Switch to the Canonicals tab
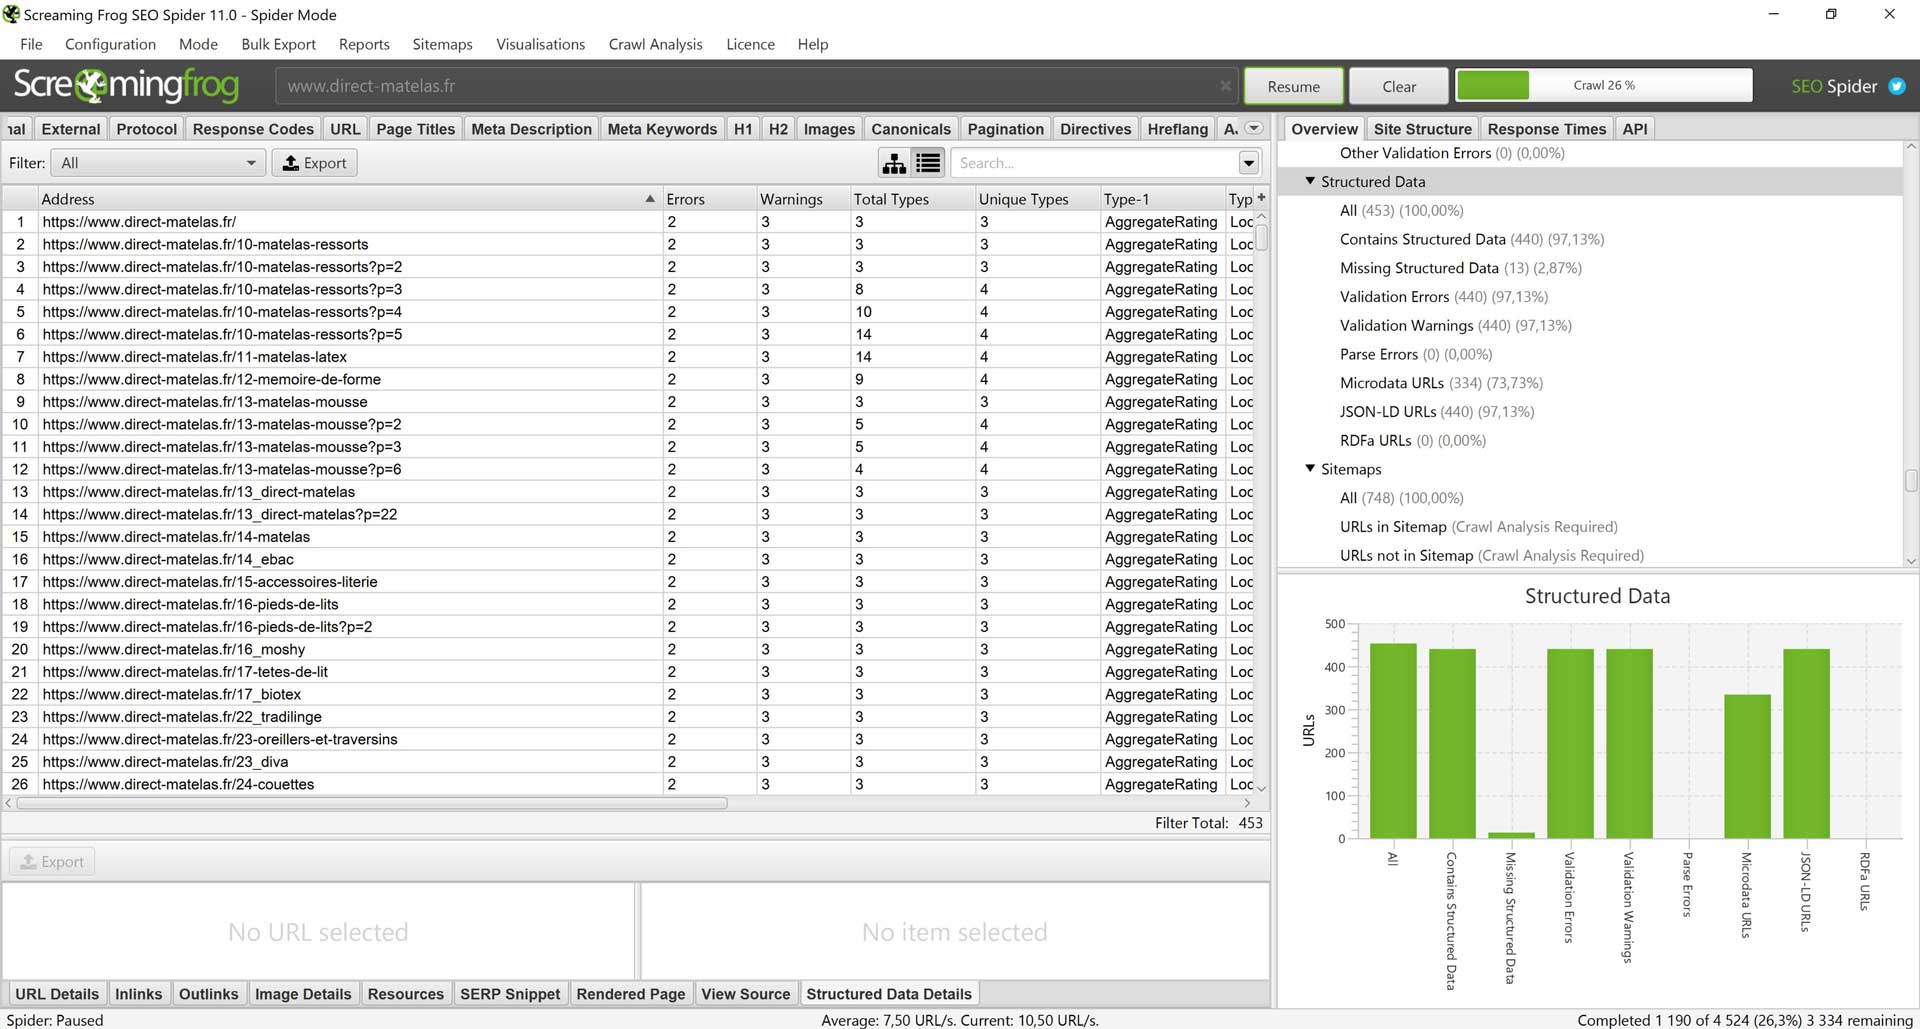 (x=911, y=129)
